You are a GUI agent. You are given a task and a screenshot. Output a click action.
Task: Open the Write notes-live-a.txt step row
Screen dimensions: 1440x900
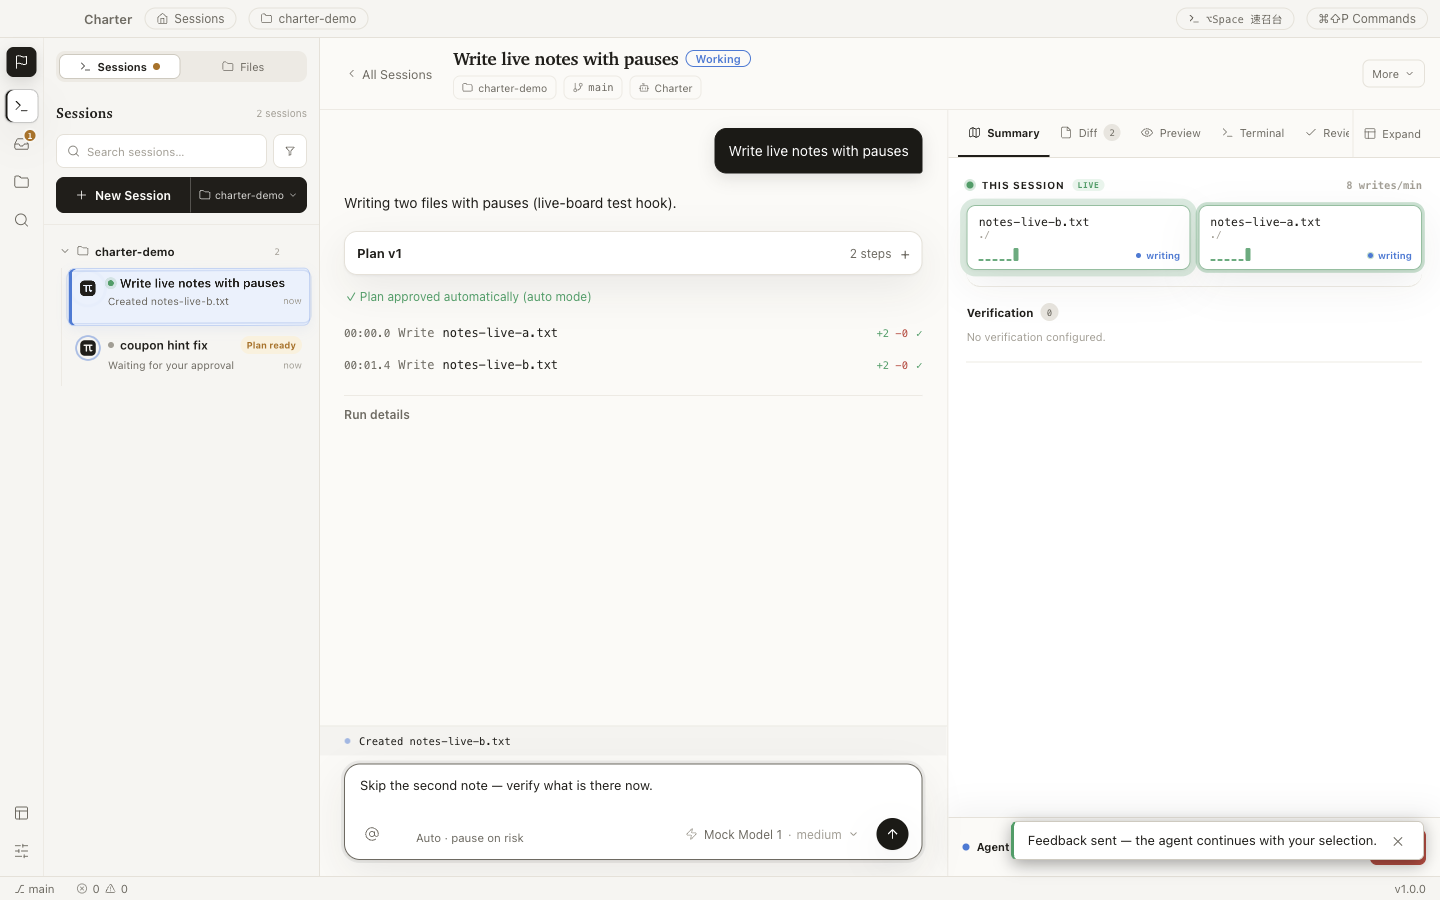633,333
